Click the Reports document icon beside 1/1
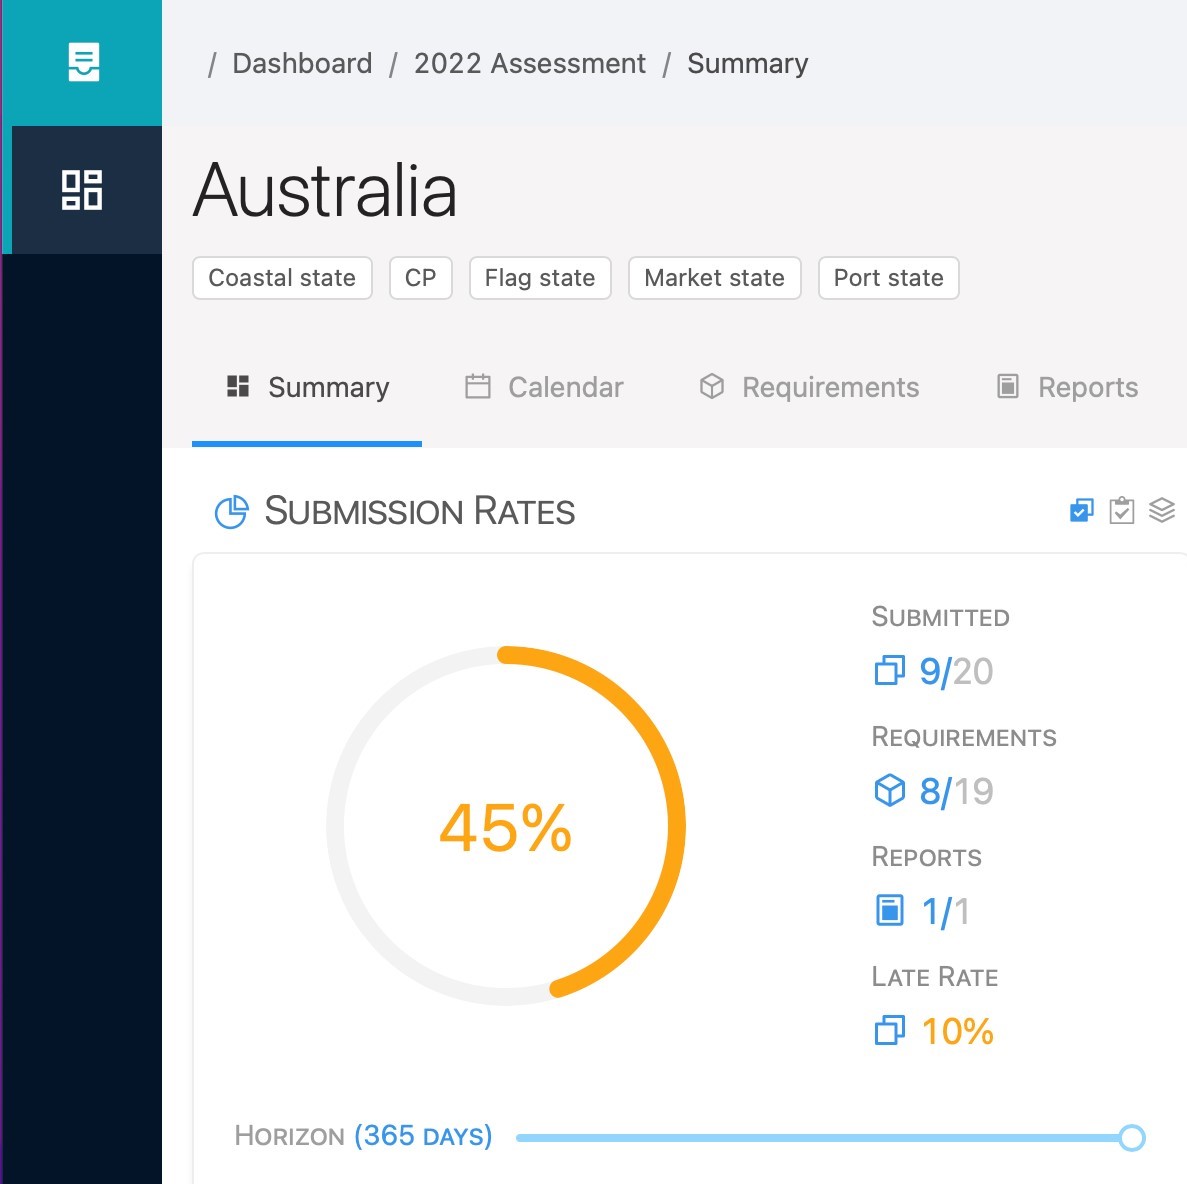This screenshot has width=1187, height=1184. coord(889,911)
